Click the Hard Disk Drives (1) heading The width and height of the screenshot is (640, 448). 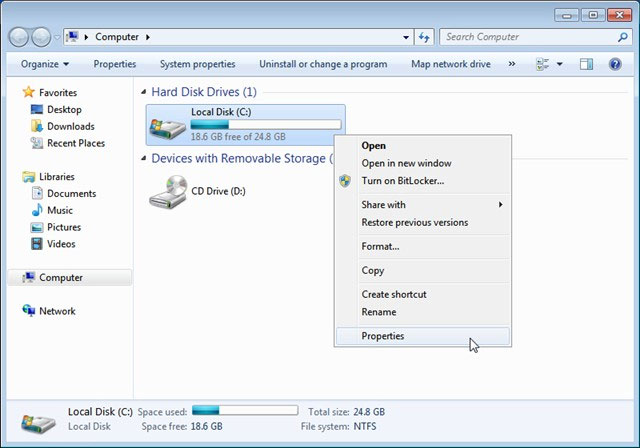click(x=204, y=92)
